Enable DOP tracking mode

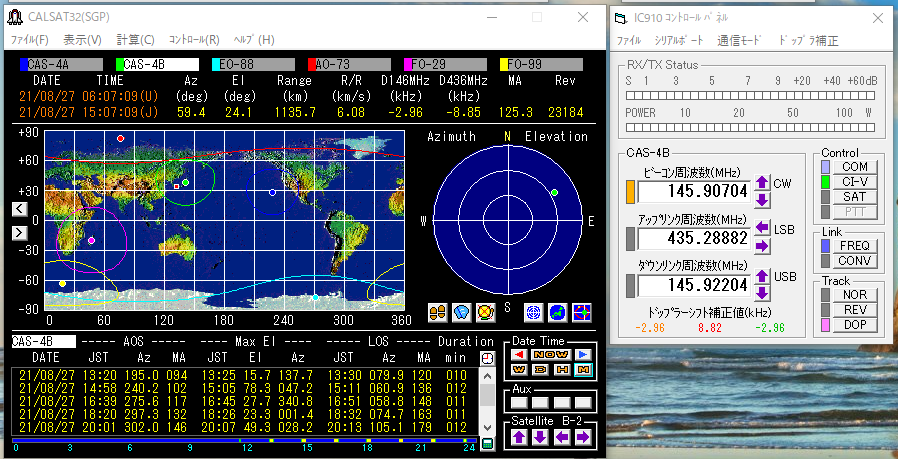point(854,325)
